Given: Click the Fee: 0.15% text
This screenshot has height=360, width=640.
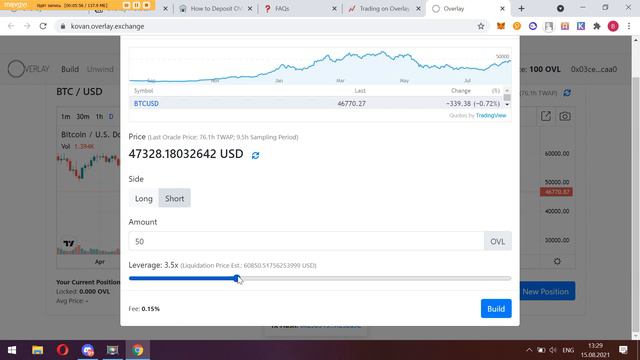Looking at the screenshot, I should tap(144, 309).
